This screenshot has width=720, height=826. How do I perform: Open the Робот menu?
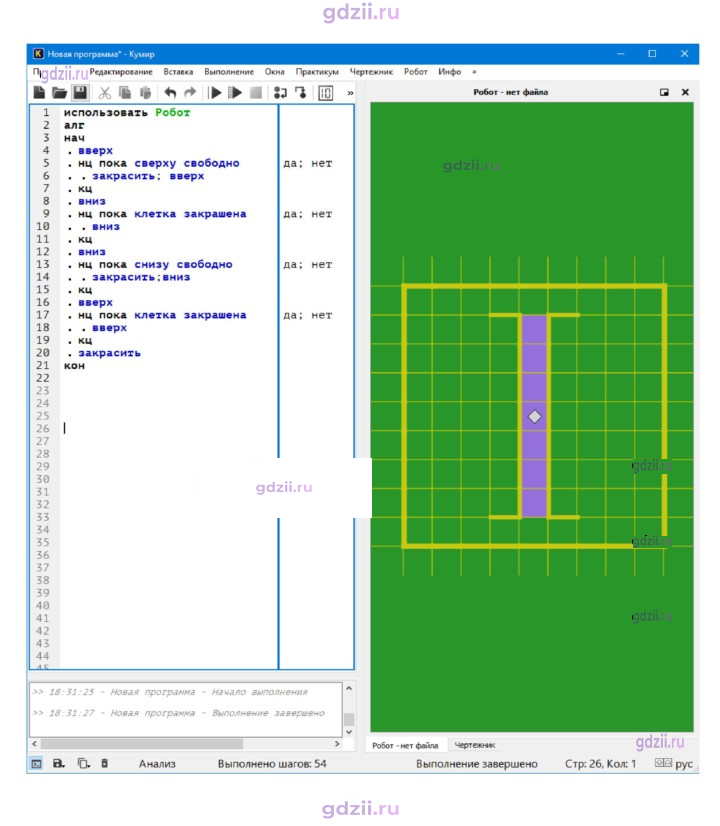click(416, 72)
